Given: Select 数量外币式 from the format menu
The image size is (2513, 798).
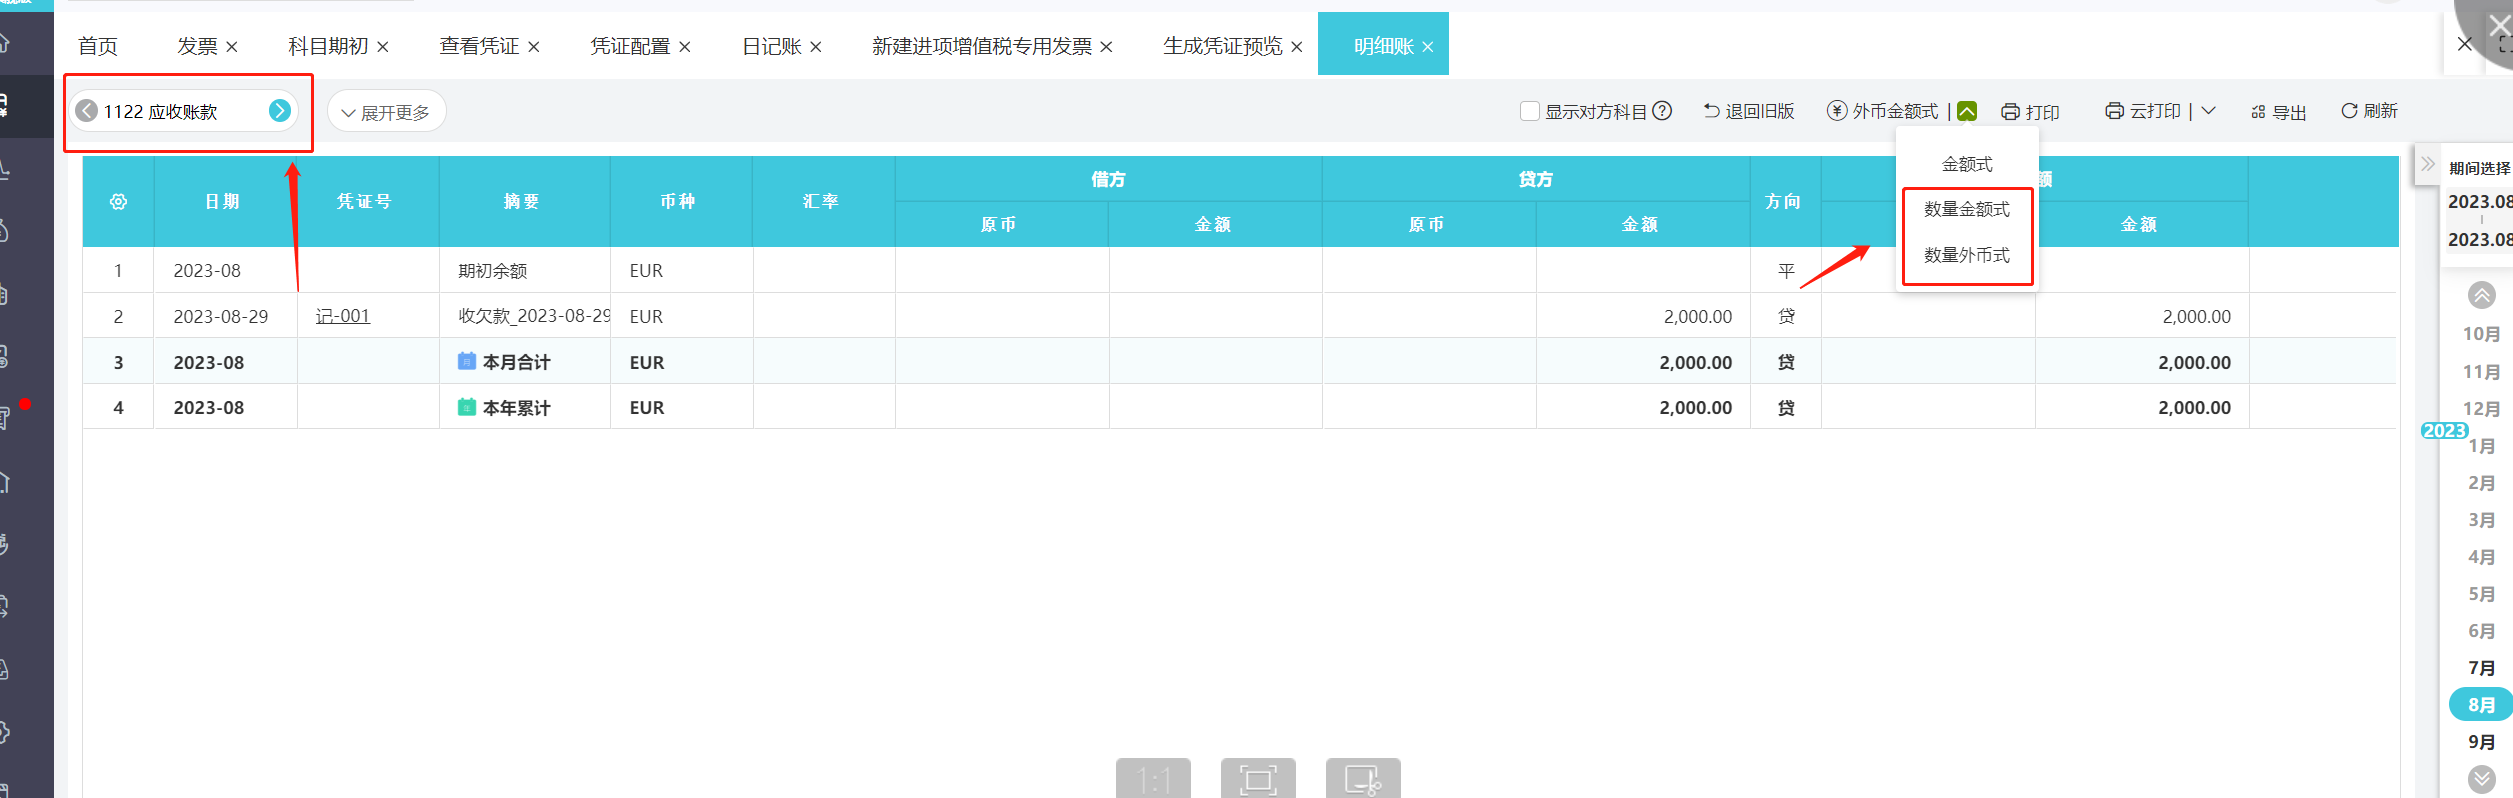Looking at the screenshot, I should [1967, 255].
